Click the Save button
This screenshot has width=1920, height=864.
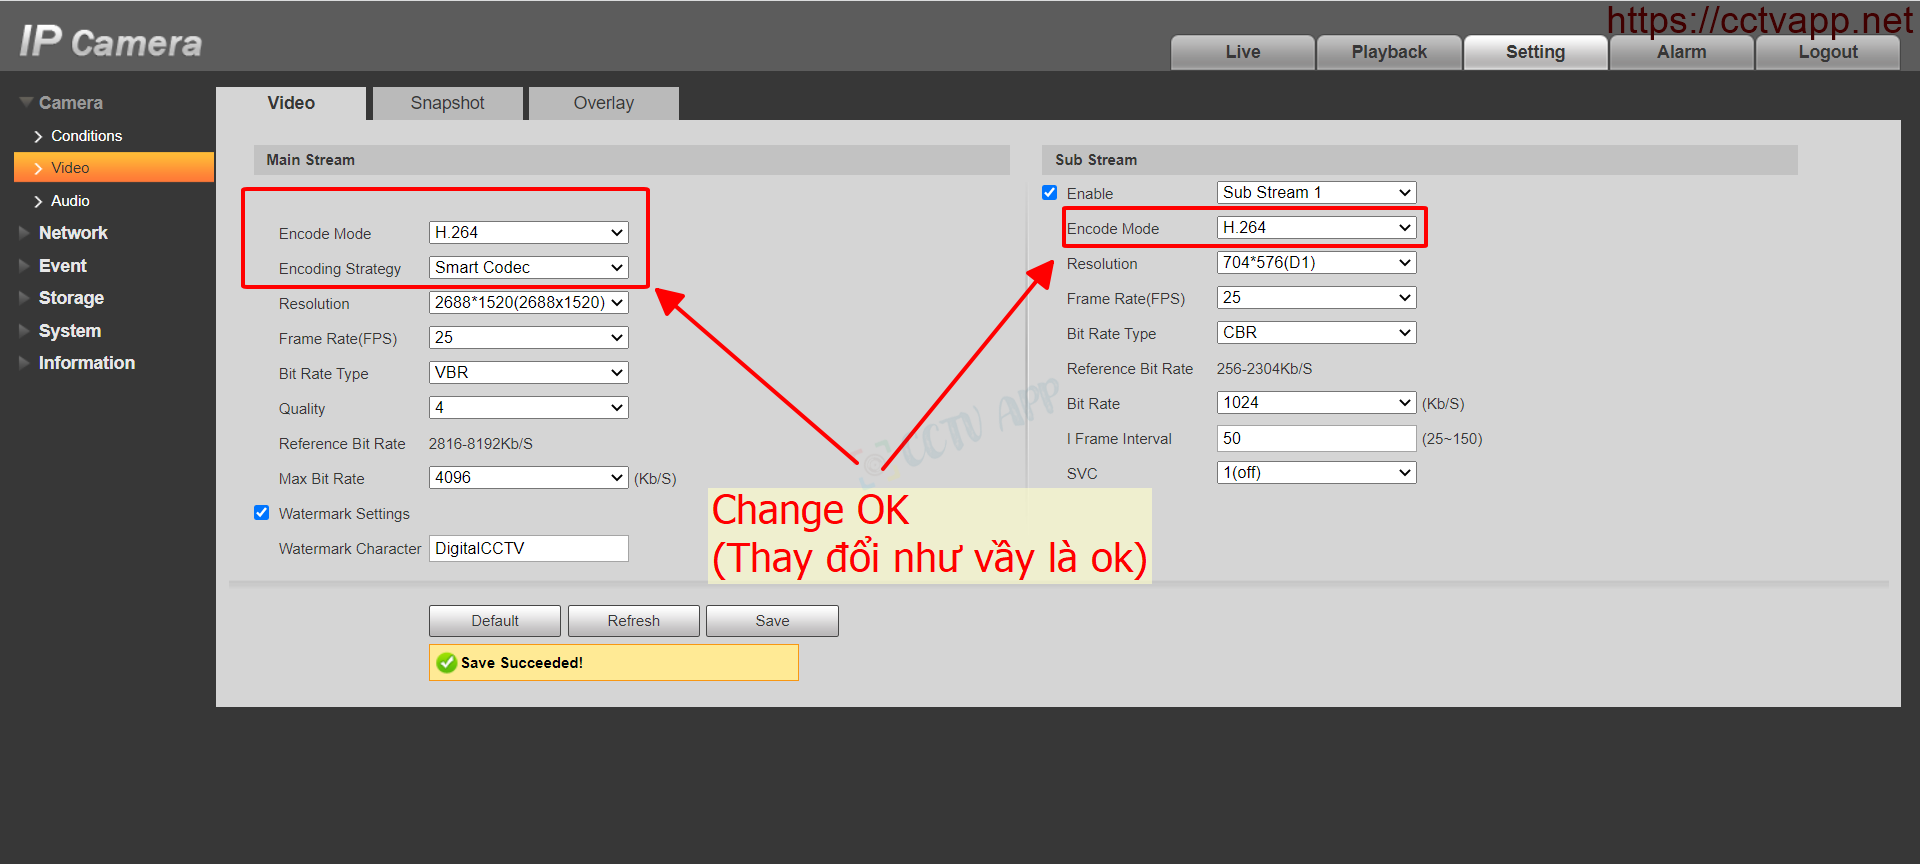coord(772,621)
